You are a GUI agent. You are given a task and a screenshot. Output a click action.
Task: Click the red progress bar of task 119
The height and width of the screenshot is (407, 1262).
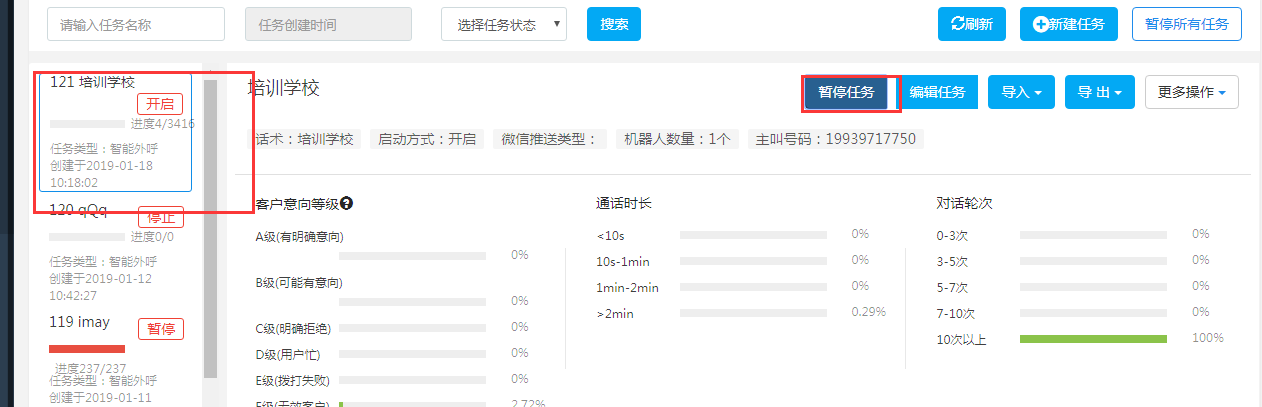pos(87,349)
